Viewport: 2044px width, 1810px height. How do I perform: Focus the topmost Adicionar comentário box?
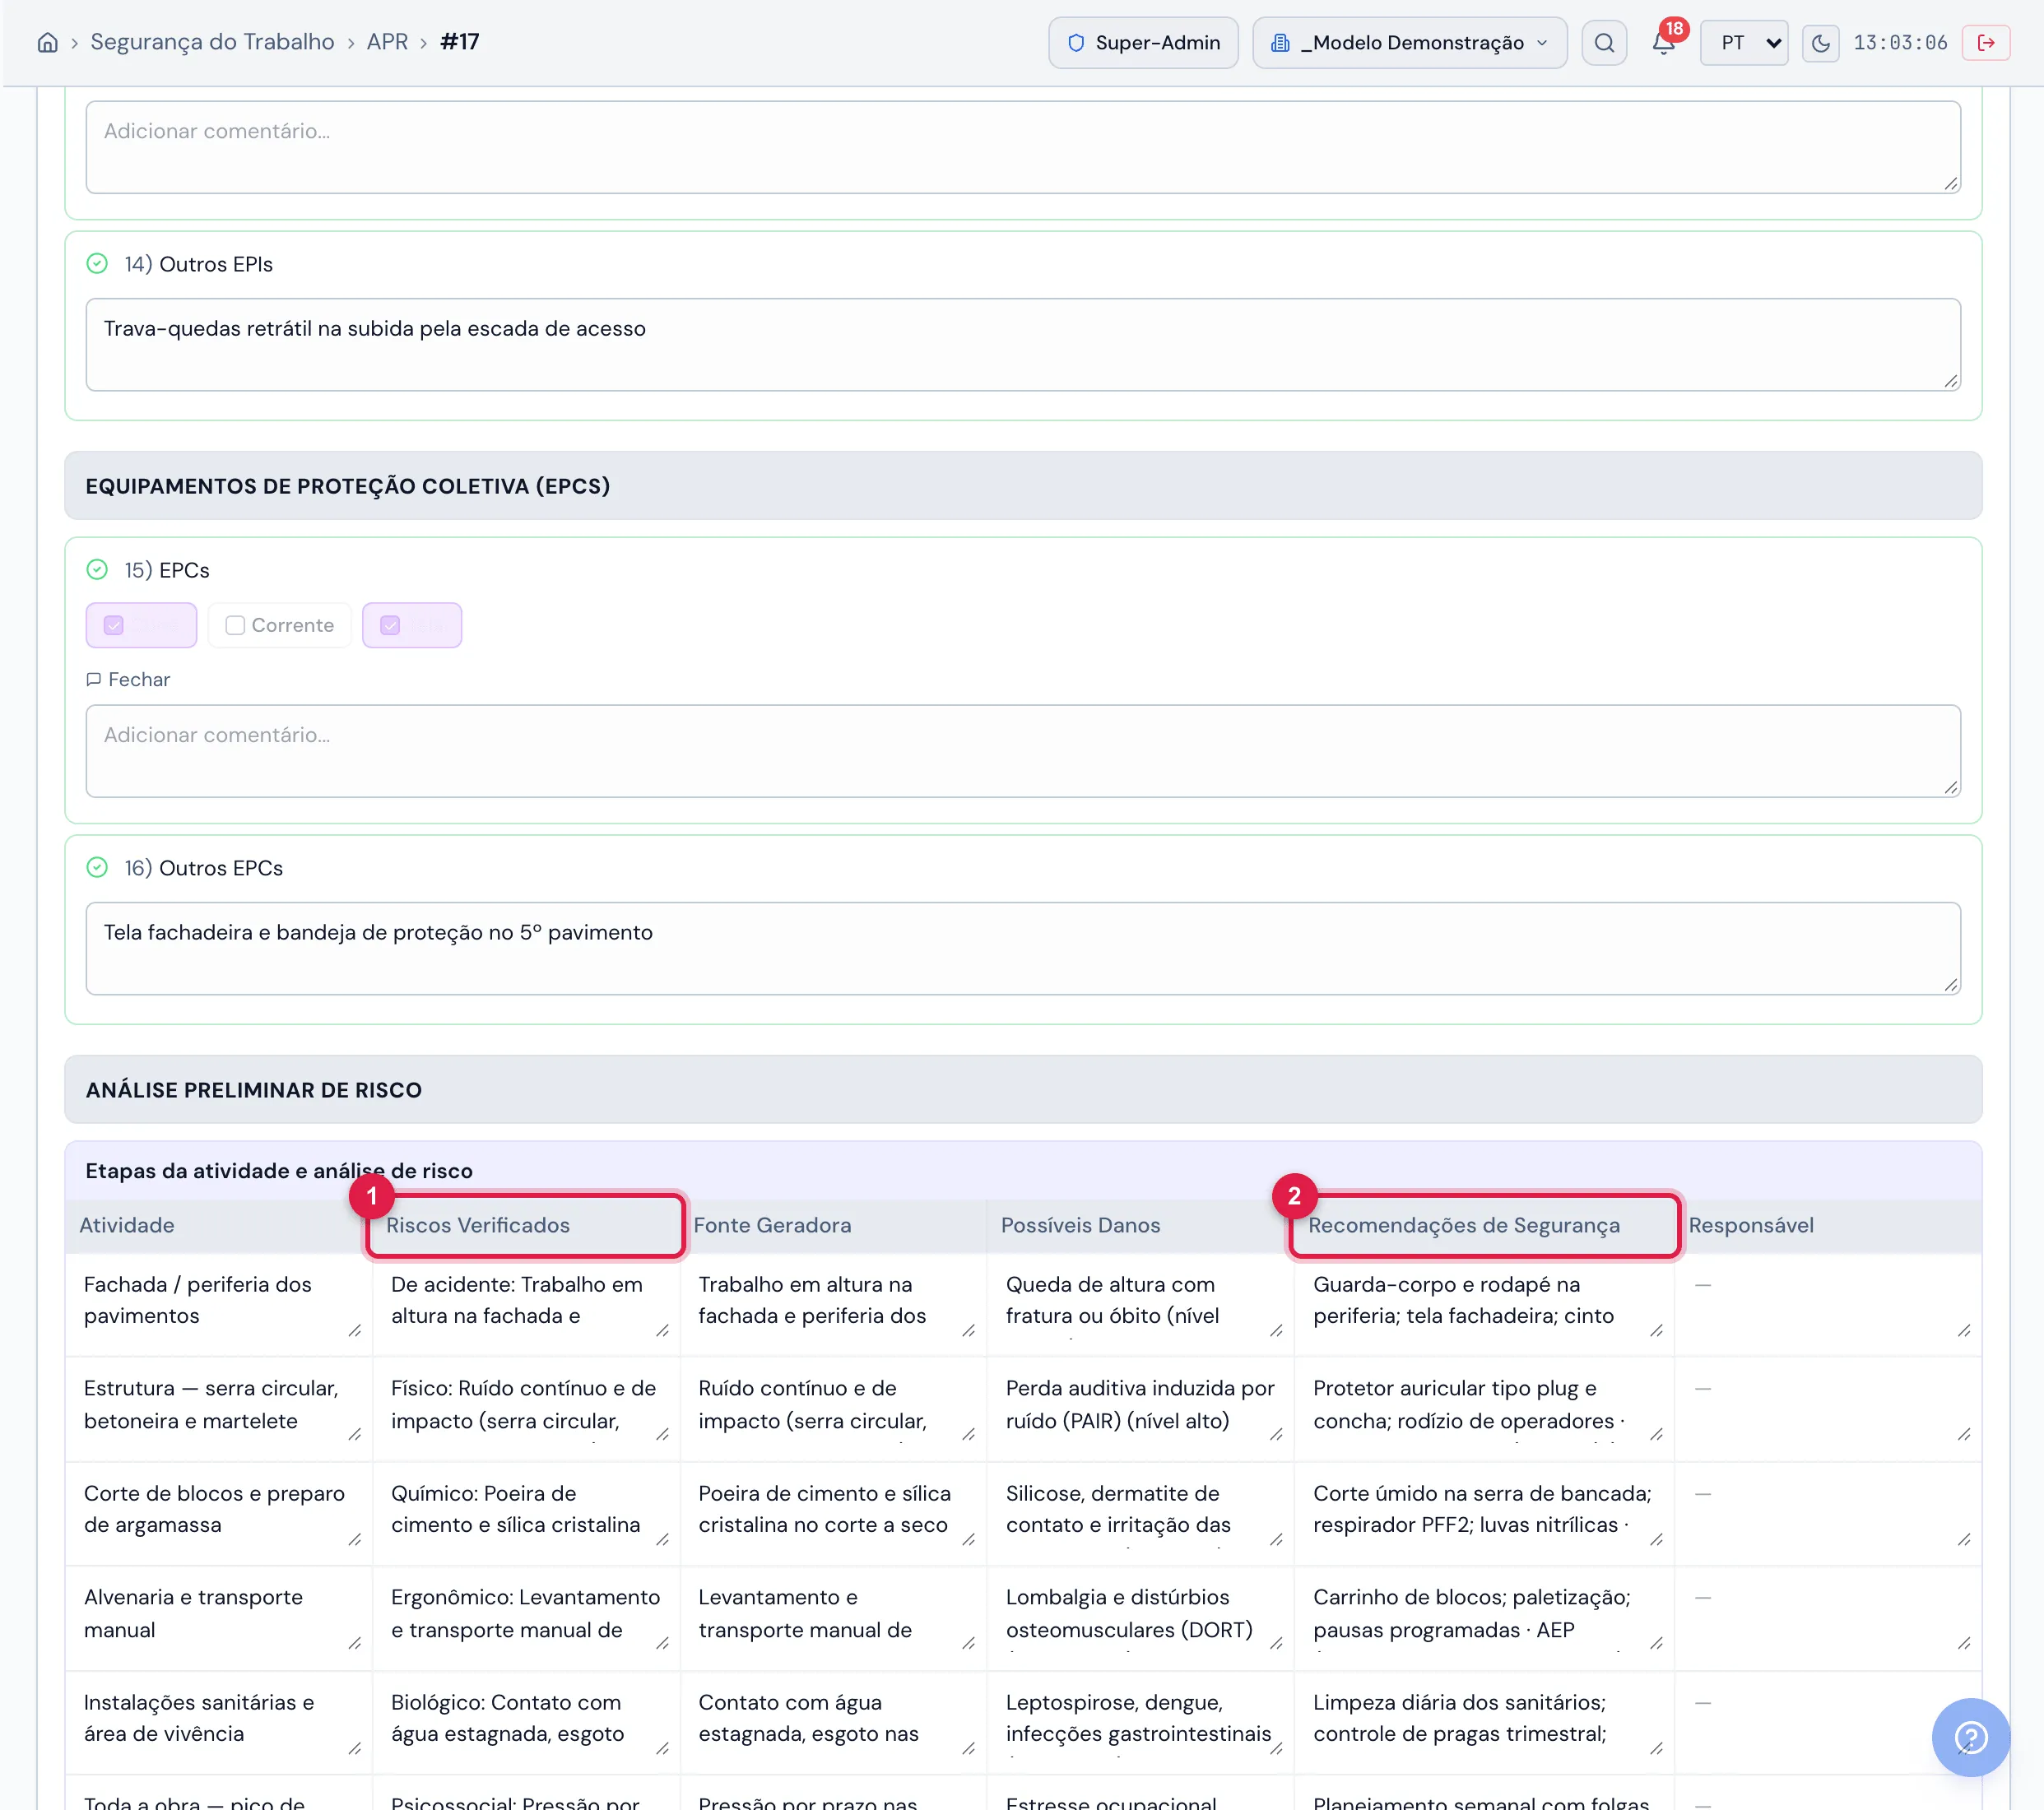click(1022, 147)
